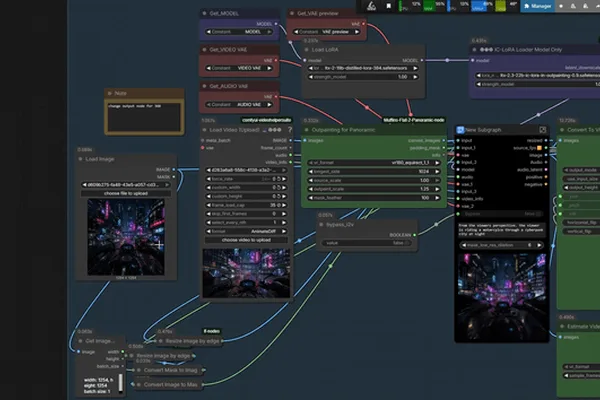Select the Convert Mask to Image node
Screen dimensions: 600x400
(168, 370)
